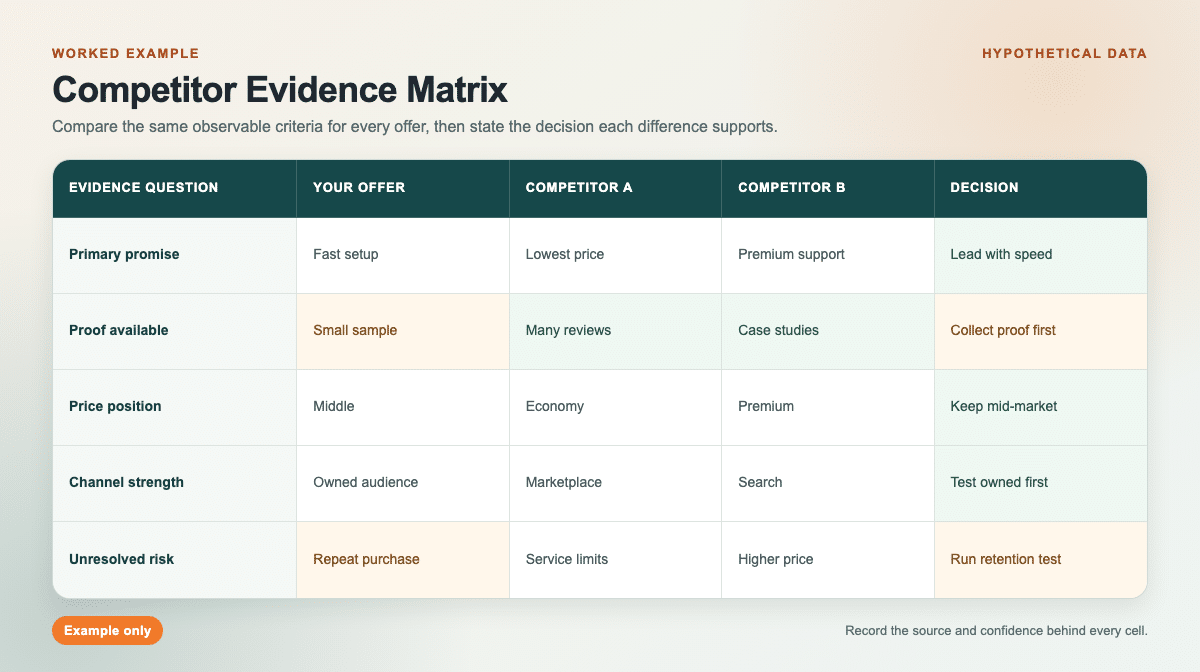Screen dimensions: 1200x672
Task: Select the 'Higher price' cell
Action: click(828, 560)
